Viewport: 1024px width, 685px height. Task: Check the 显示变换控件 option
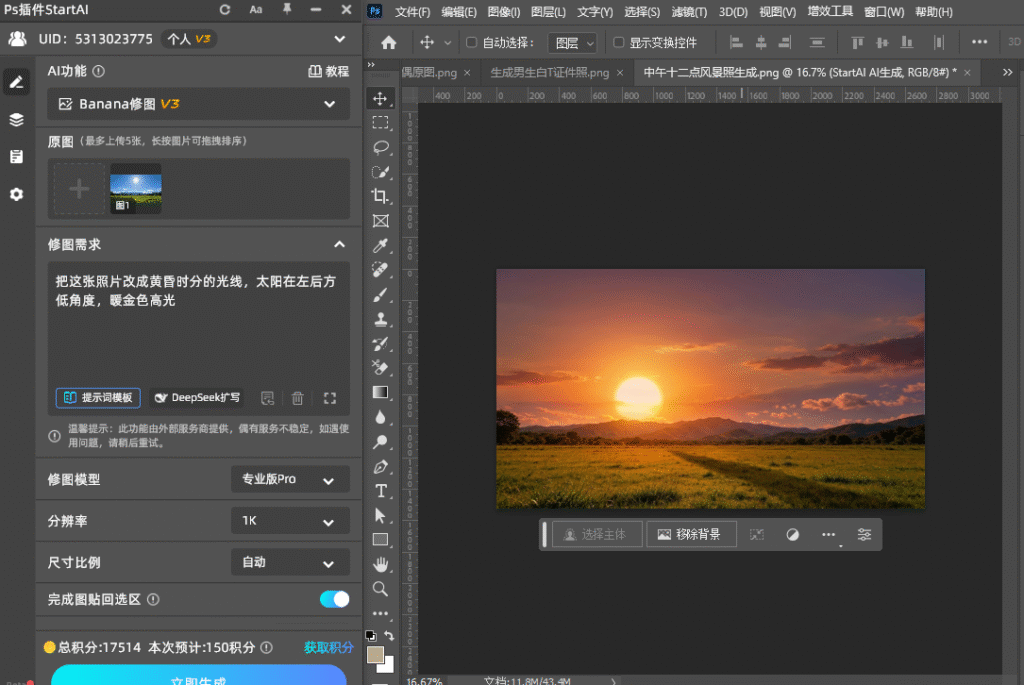618,43
